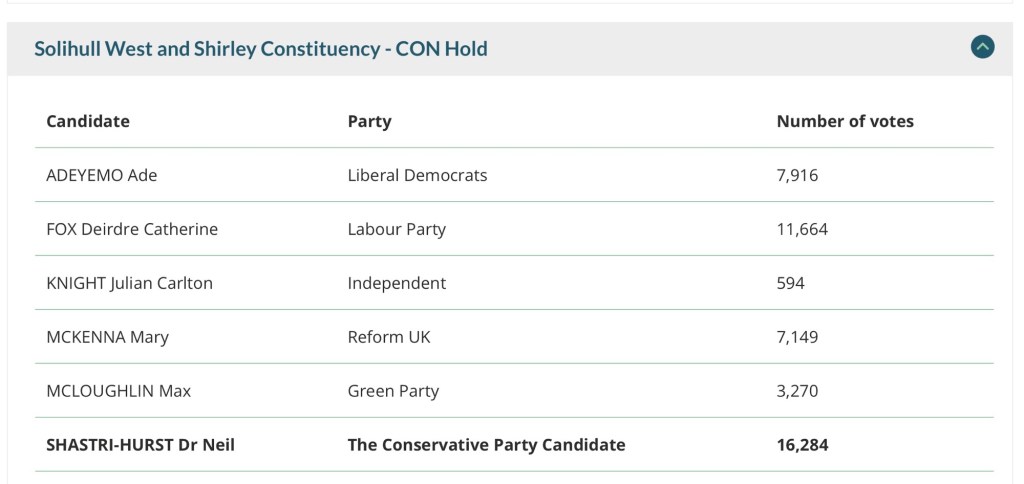Click the Number of votes column header

845,121
